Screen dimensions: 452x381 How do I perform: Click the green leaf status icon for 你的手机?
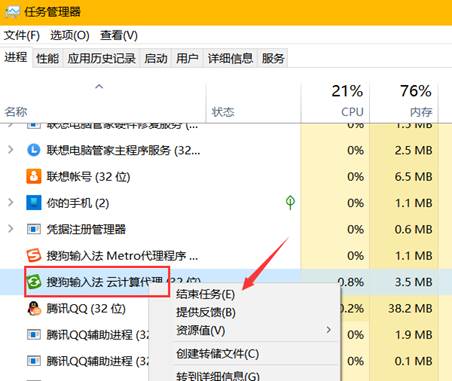click(x=290, y=202)
